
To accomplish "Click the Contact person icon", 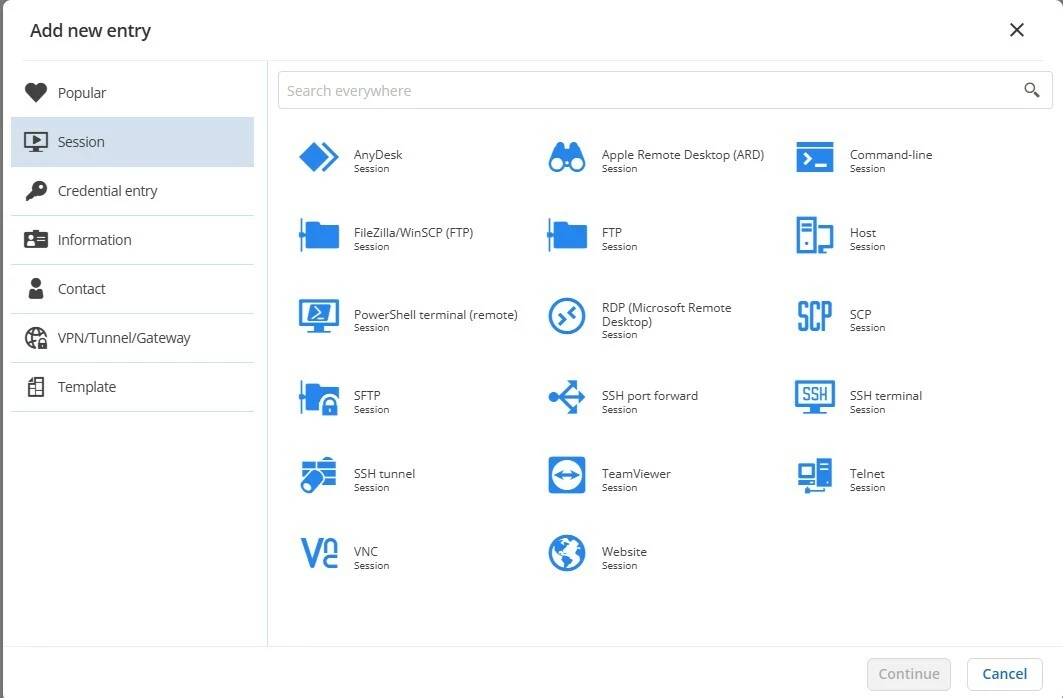I will [36, 288].
